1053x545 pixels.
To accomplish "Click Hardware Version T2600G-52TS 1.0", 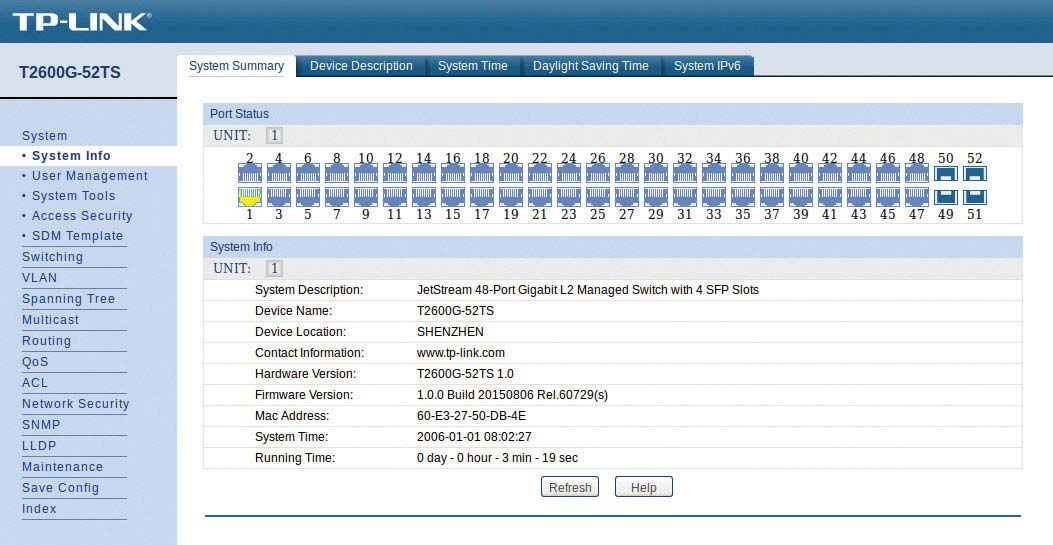I will tap(465, 373).
